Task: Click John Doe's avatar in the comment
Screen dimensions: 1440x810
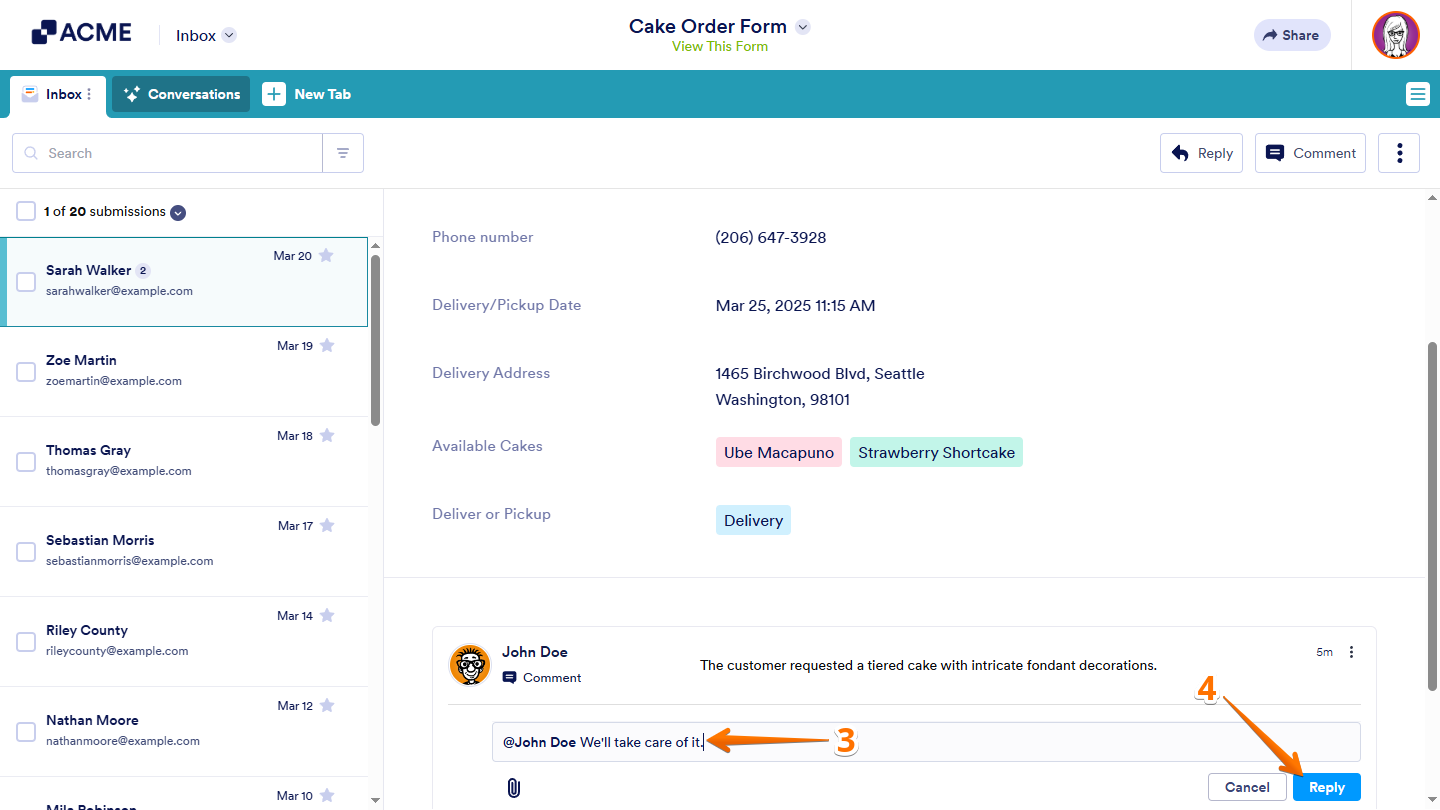Action: tap(468, 664)
